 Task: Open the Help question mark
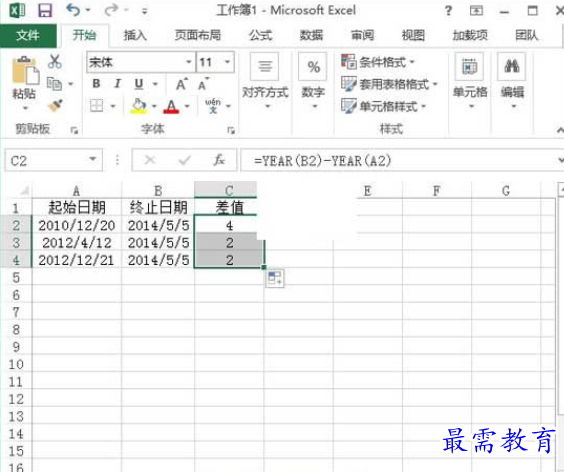click(x=448, y=11)
